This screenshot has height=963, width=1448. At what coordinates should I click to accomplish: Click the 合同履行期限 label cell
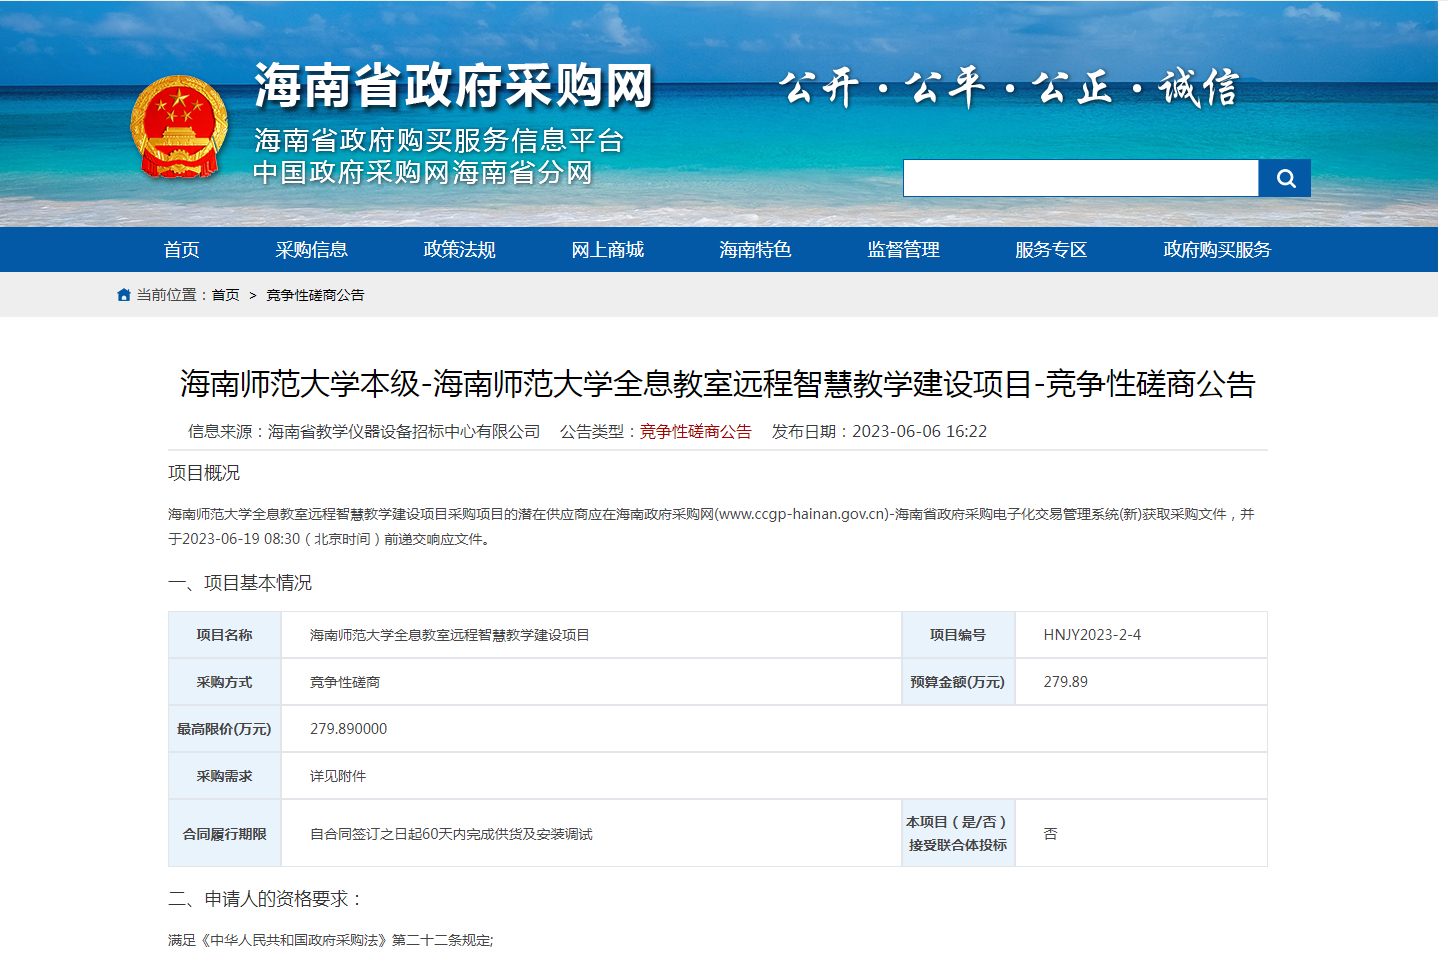(x=225, y=834)
